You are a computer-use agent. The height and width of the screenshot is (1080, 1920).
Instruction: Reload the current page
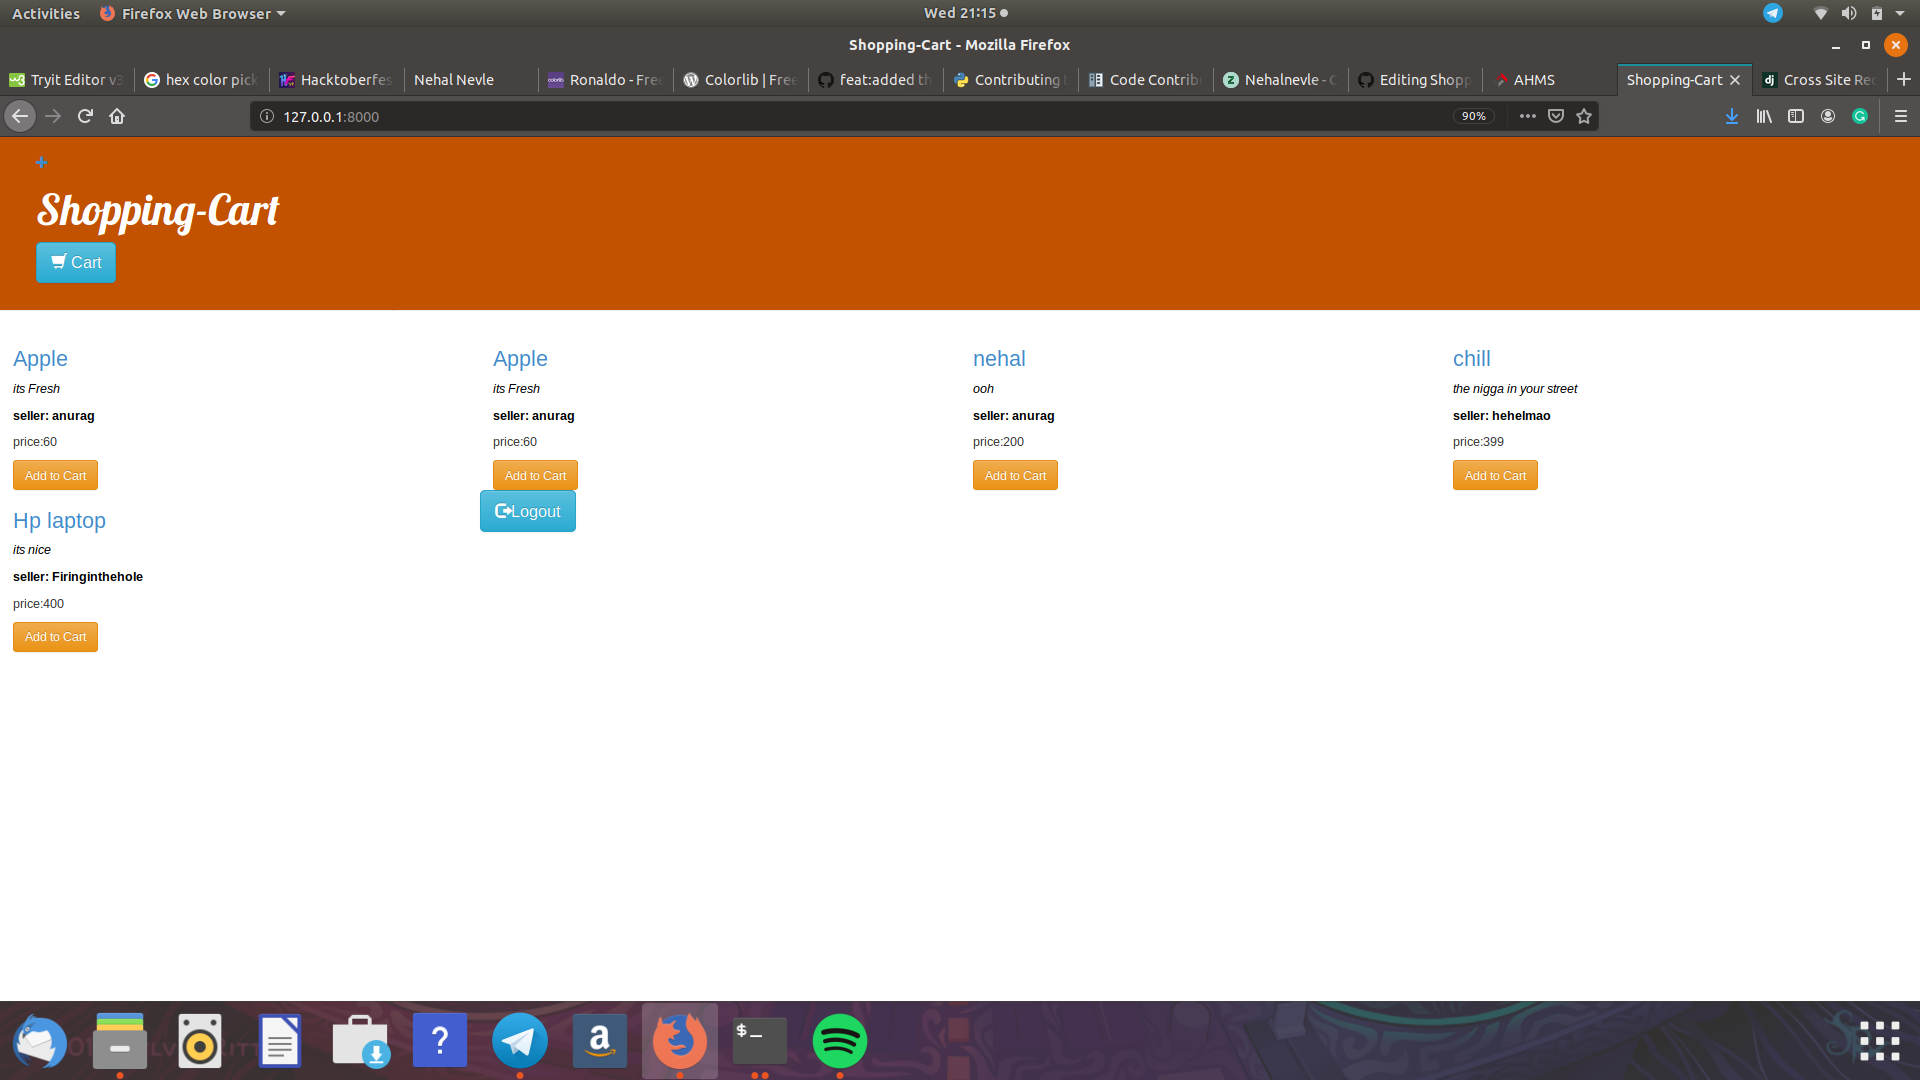[x=85, y=116]
